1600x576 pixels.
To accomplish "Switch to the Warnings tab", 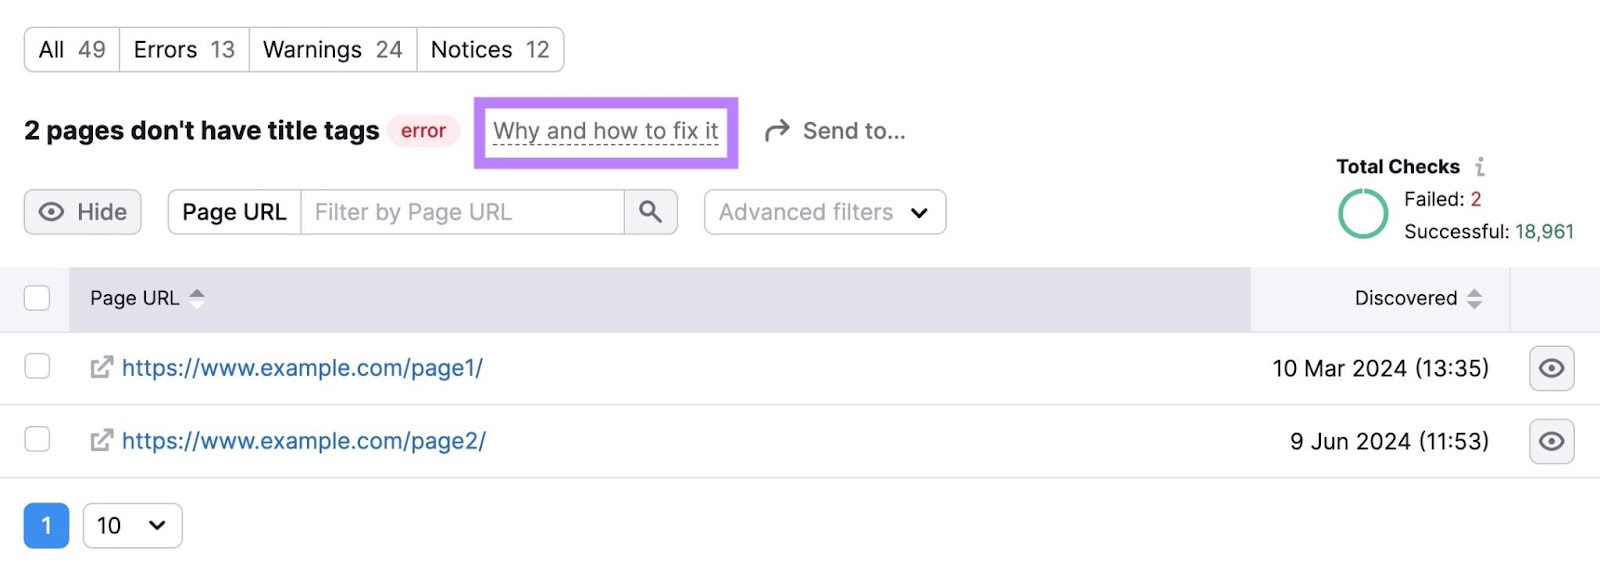I will pyautogui.click(x=332, y=48).
